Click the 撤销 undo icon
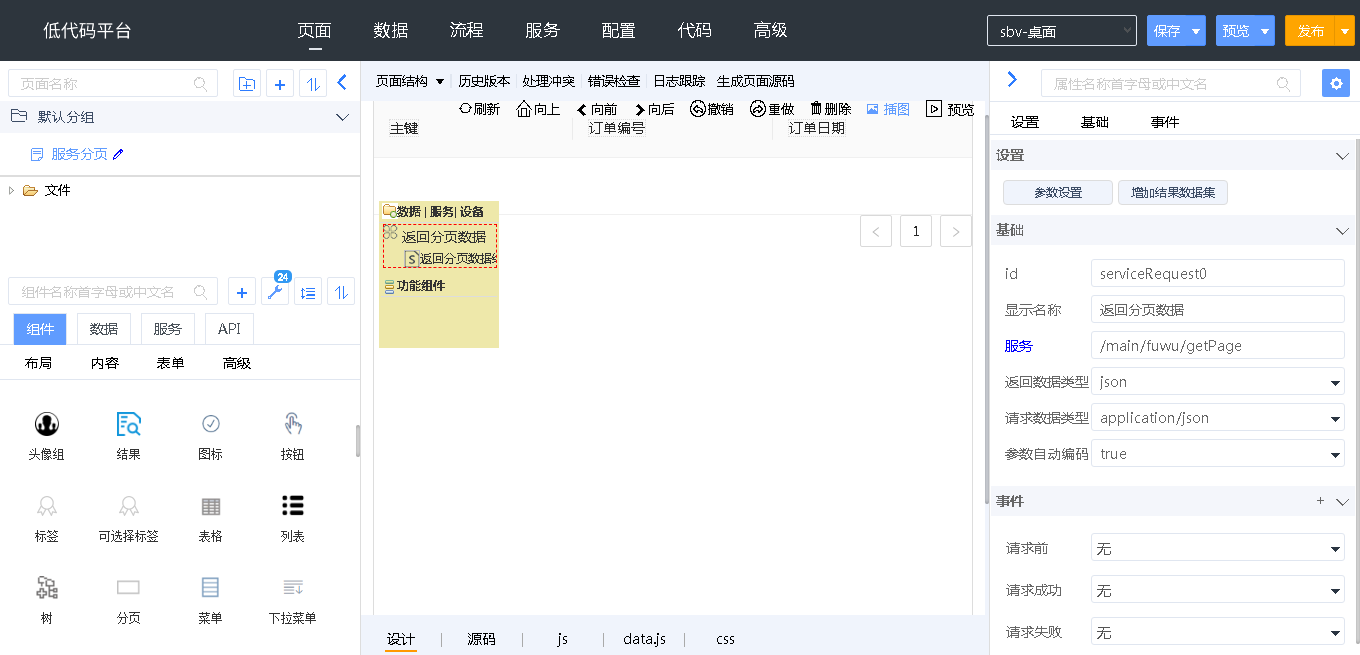 click(x=698, y=109)
